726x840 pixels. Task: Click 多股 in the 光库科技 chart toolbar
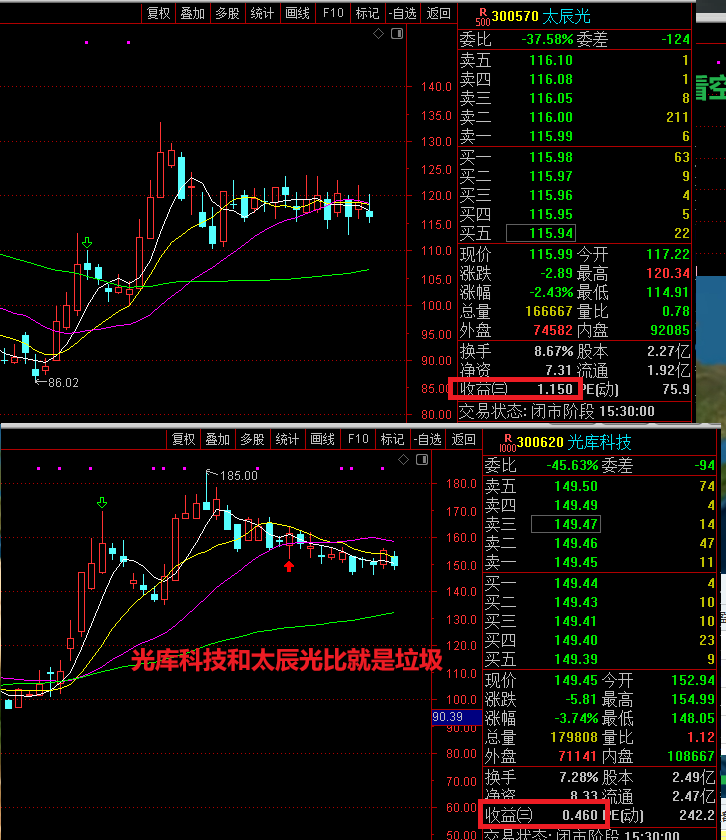pyautogui.click(x=253, y=439)
